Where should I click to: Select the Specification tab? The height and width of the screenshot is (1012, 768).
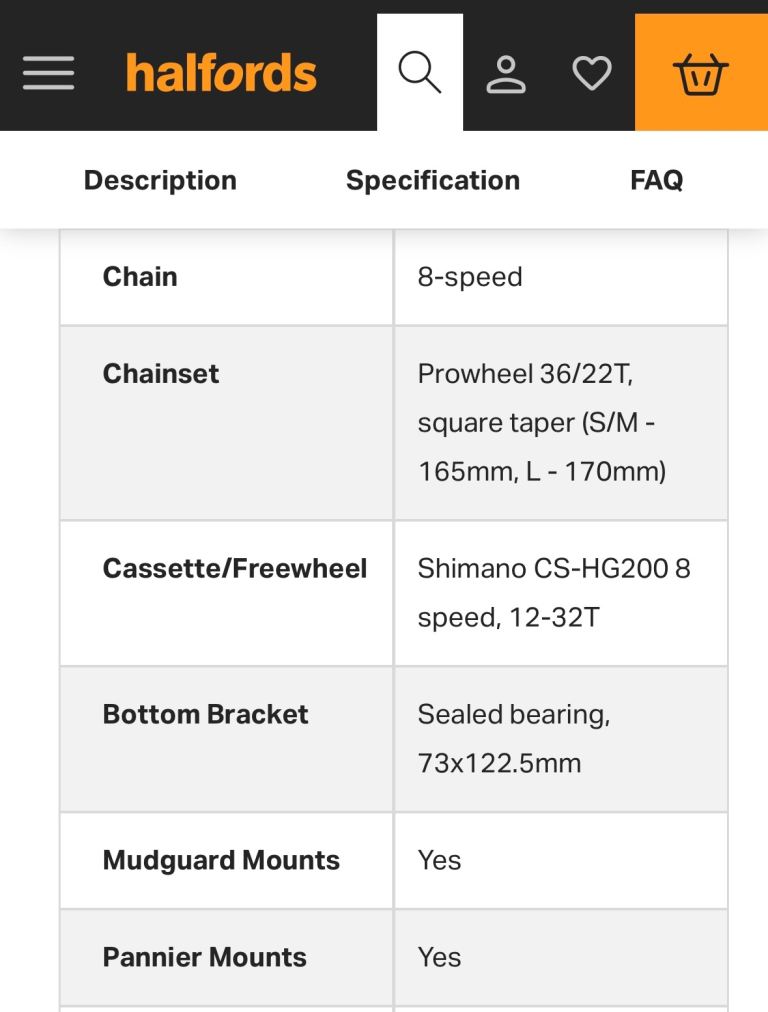(x=432, y=180)
